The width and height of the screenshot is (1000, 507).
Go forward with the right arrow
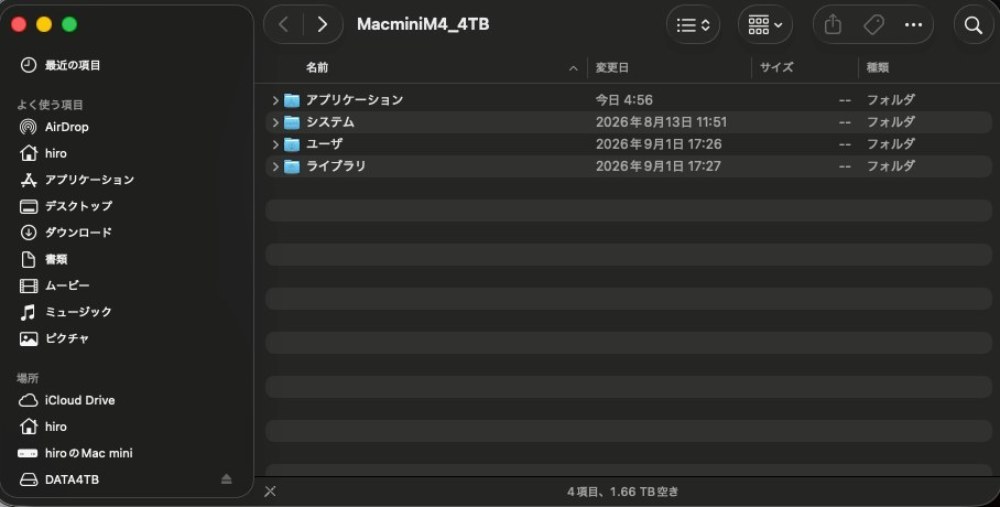[x=322, y=25]
